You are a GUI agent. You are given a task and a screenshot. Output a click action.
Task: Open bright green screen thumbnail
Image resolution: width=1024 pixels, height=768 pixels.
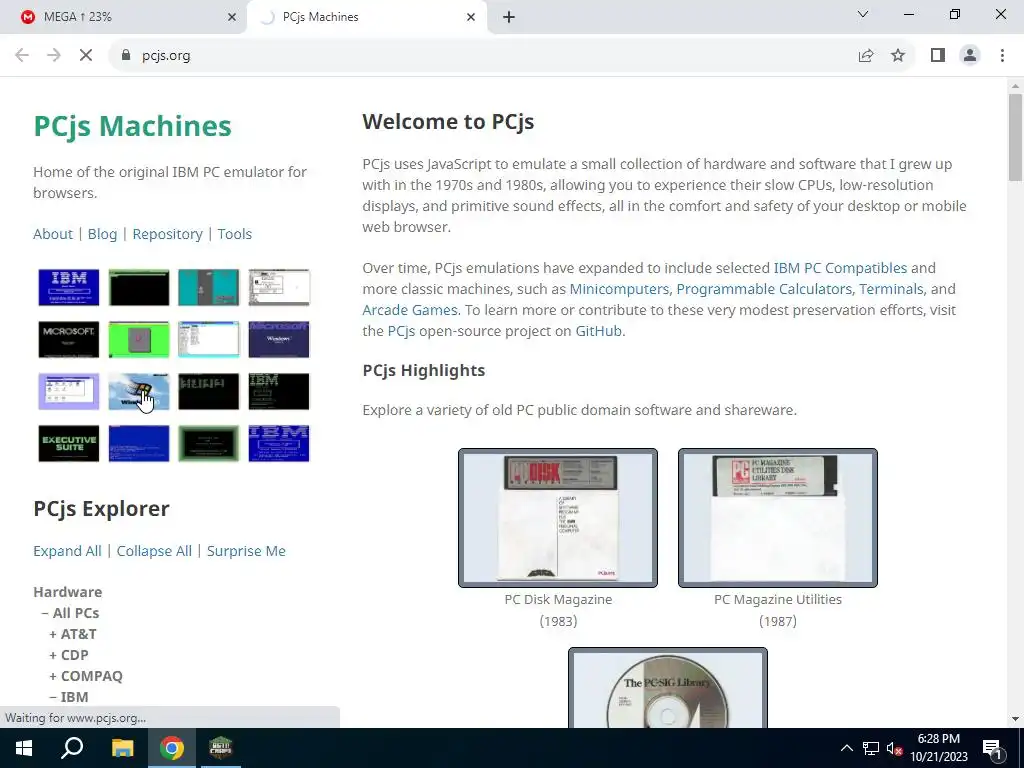138,340
